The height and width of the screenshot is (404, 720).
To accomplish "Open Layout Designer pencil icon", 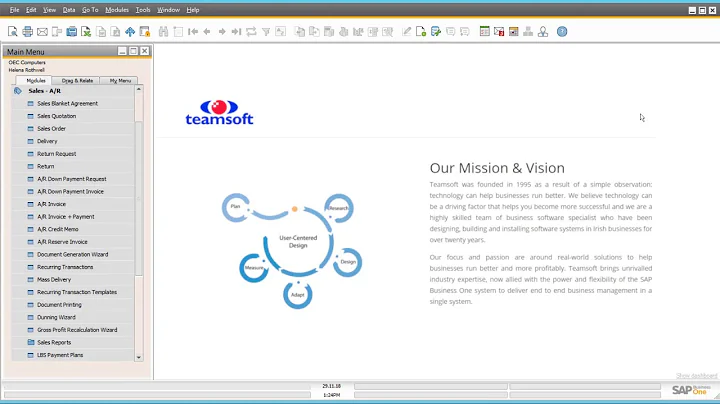I will [x=406, y=31].
